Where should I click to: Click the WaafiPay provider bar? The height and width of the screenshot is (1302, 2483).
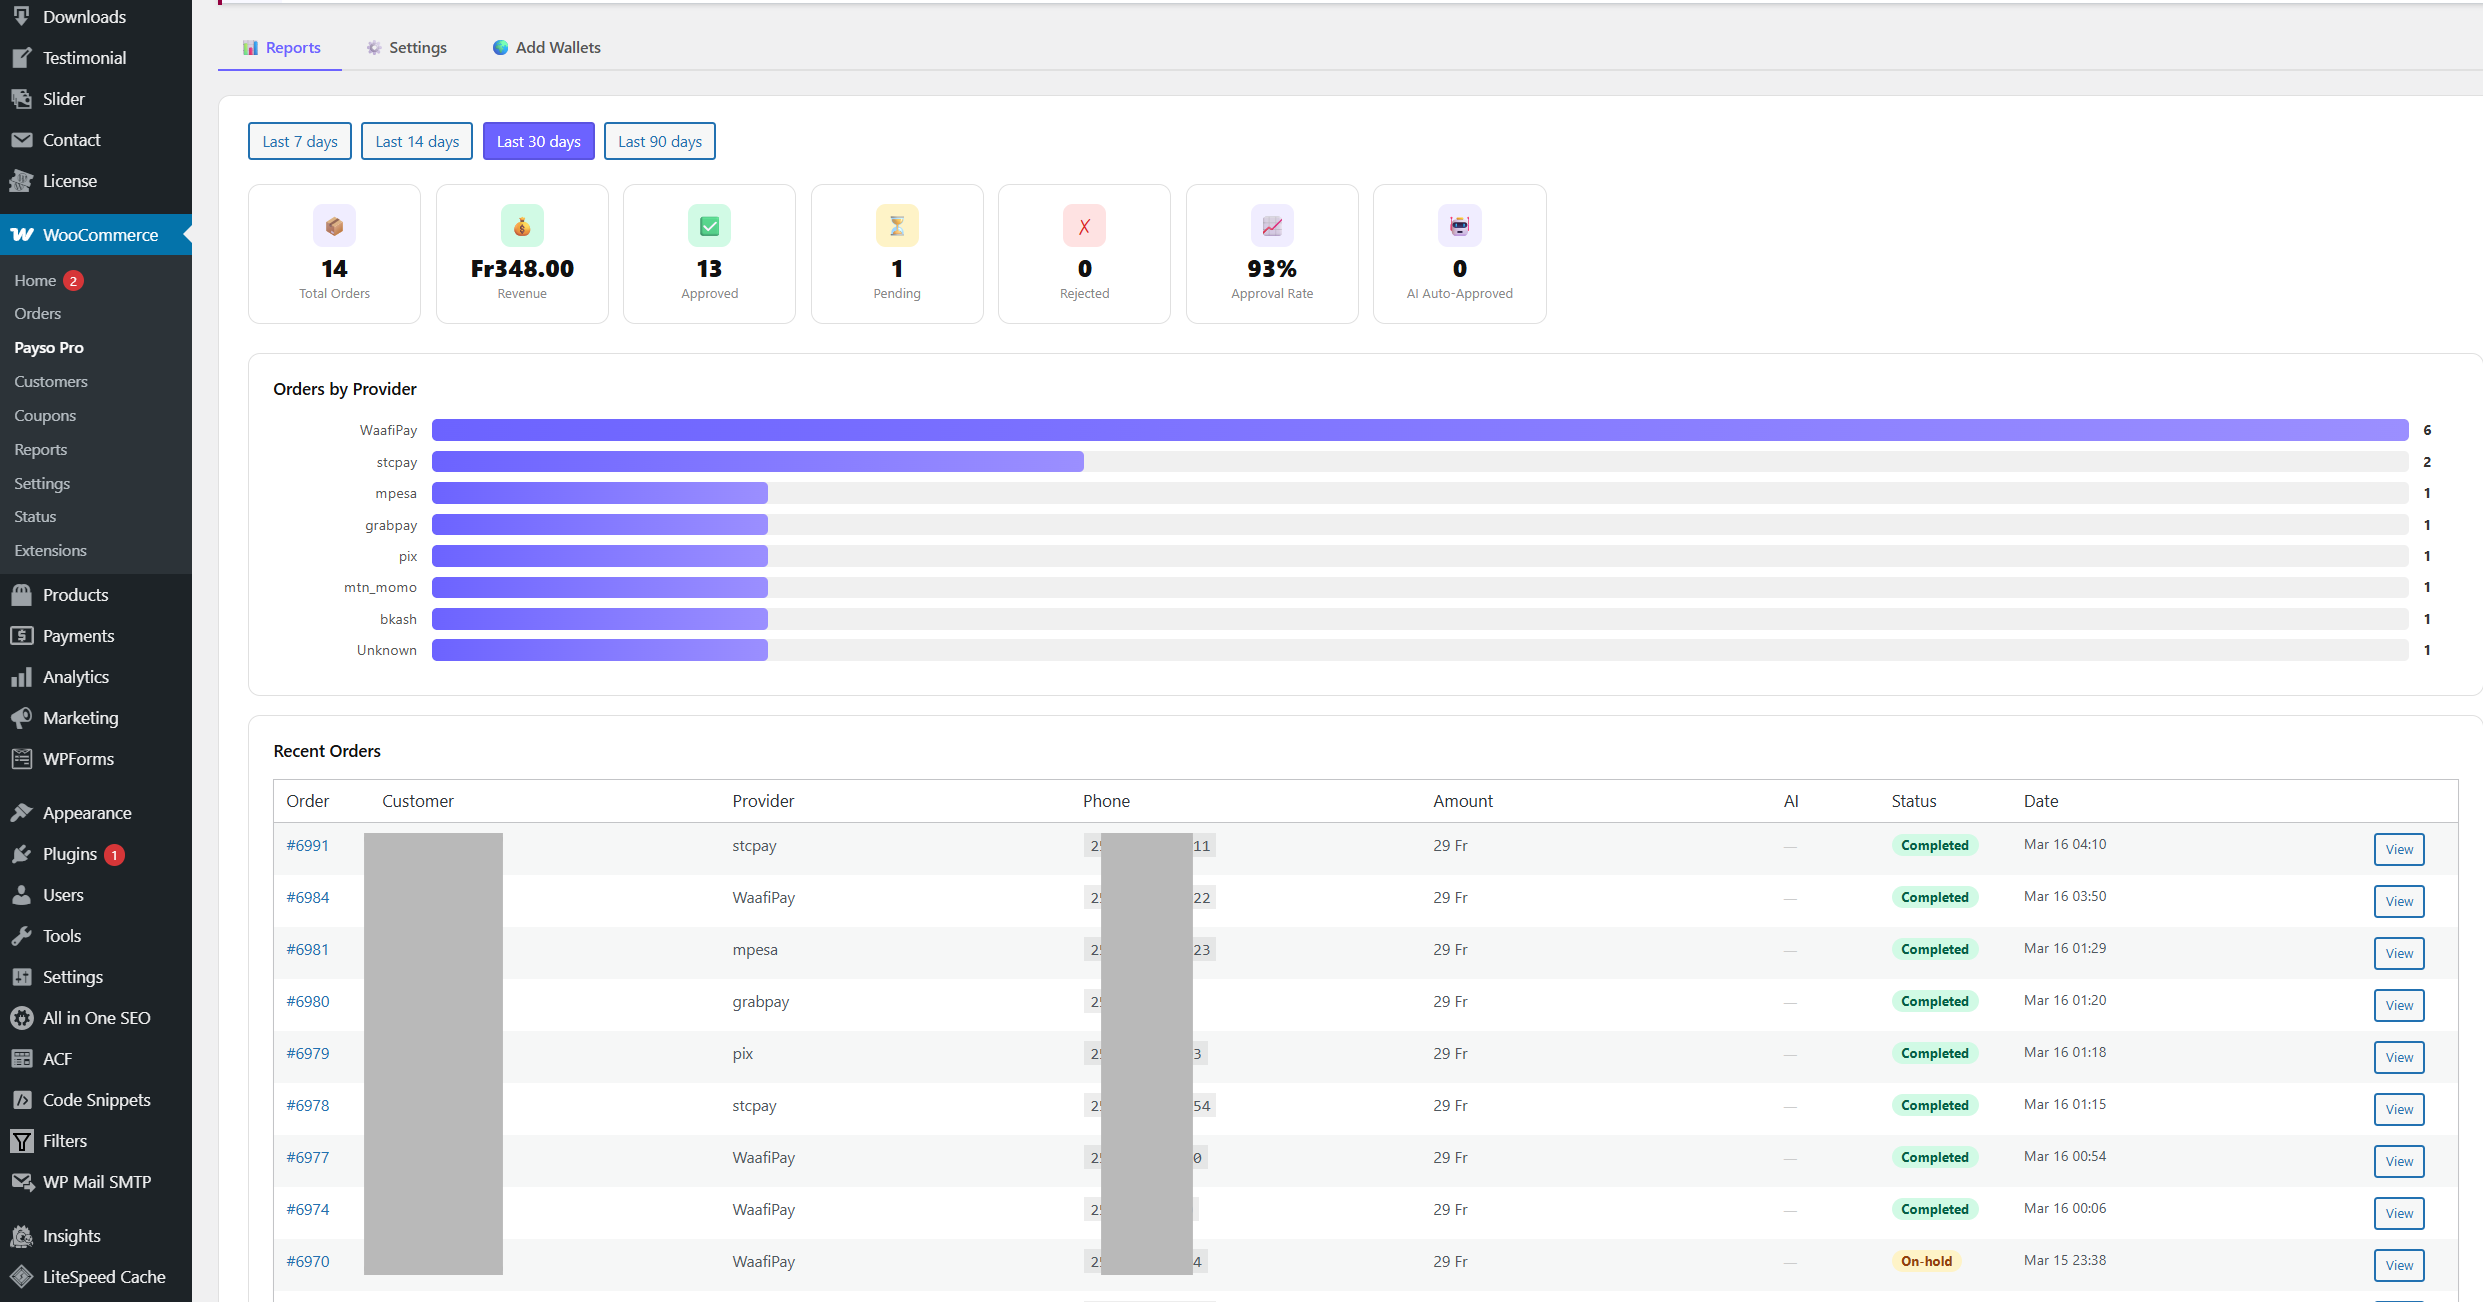pos(1419,430)
